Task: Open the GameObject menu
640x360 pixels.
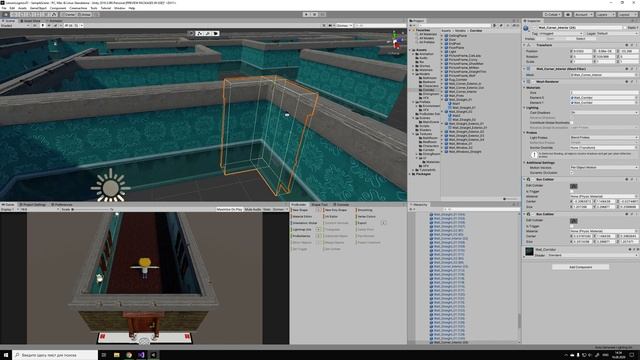Action: (x=38, y=8)
